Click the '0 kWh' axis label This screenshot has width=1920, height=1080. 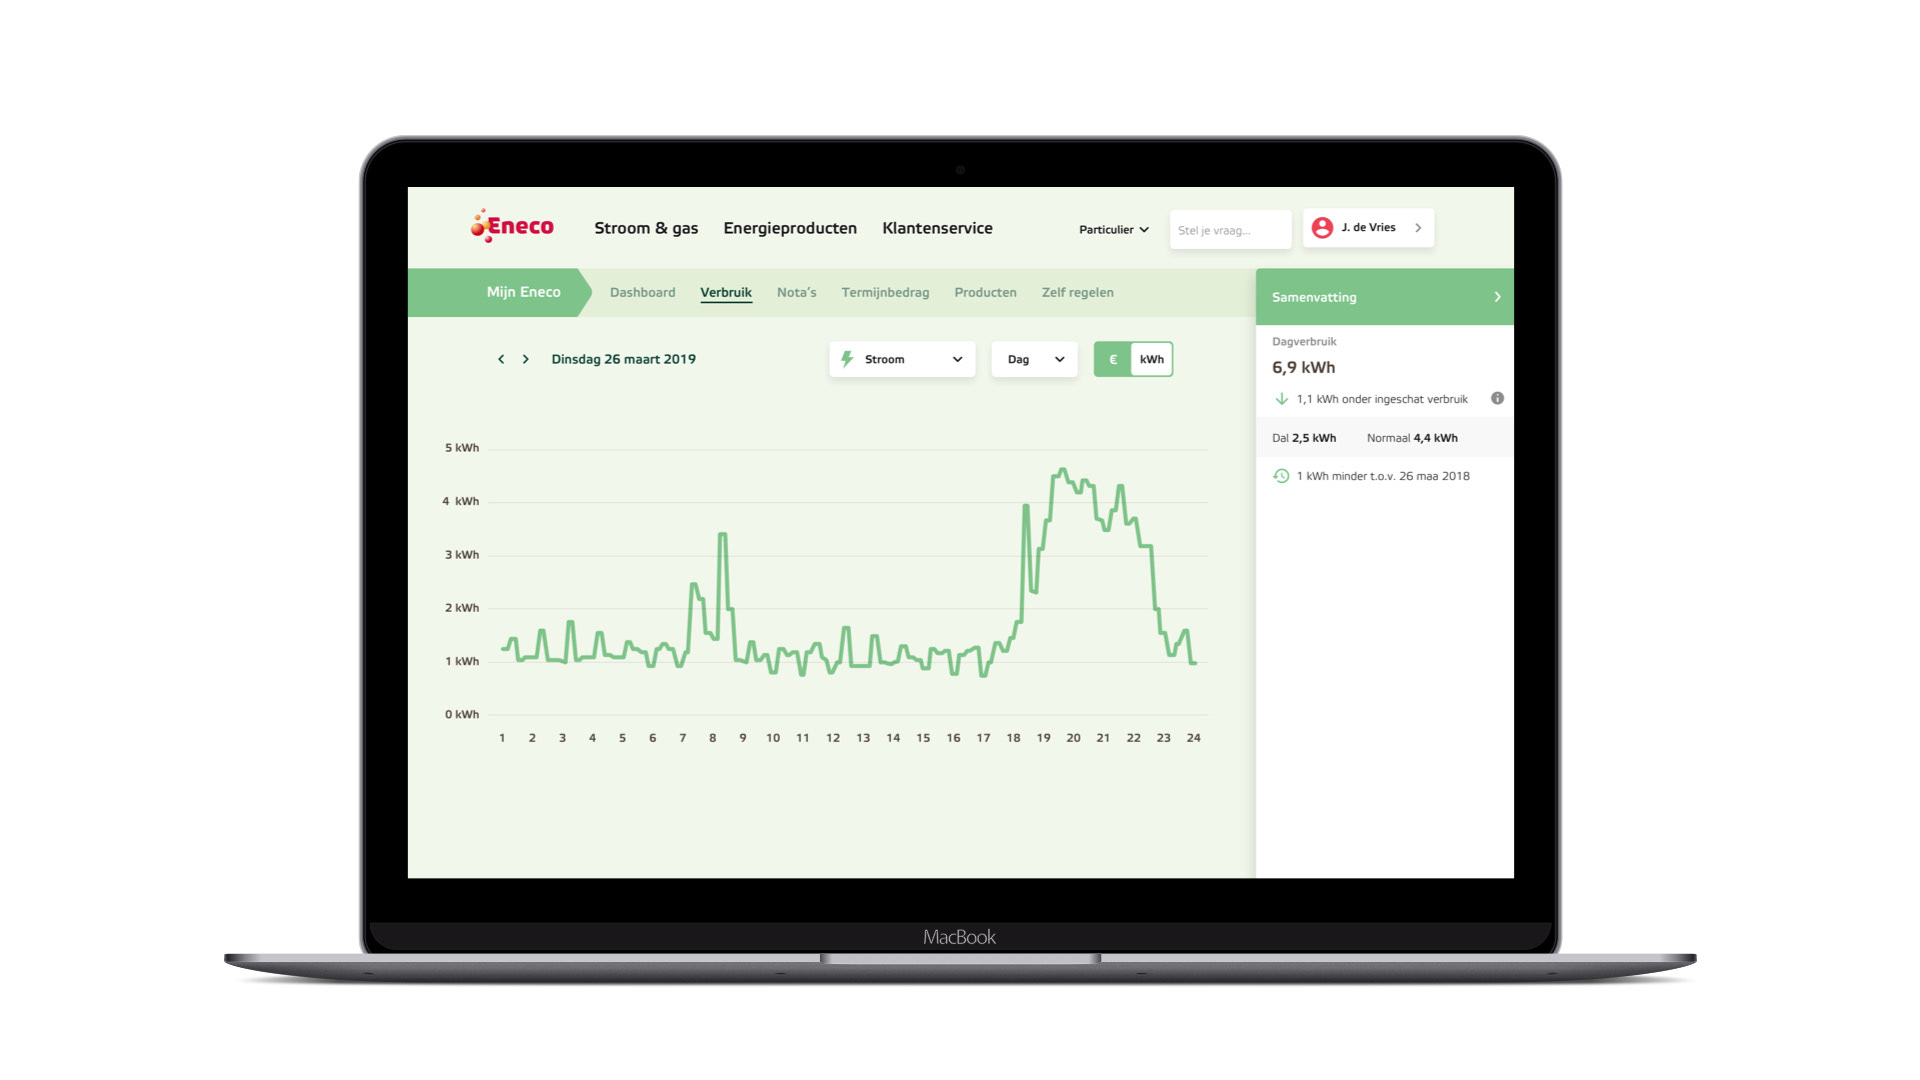point(462,714)
